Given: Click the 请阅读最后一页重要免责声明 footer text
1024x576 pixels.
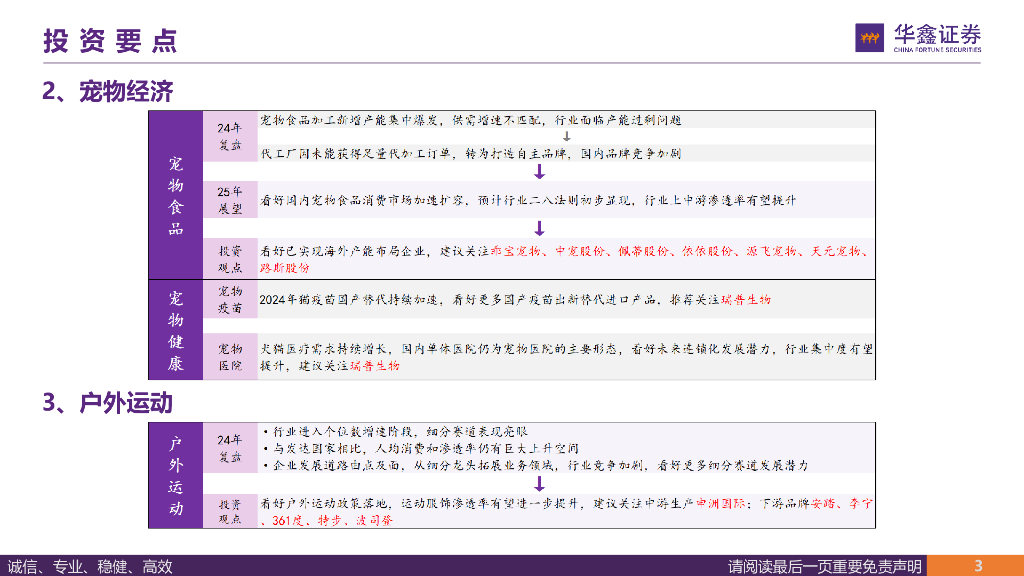Looking at the screenshot, I should coord(824,566).
